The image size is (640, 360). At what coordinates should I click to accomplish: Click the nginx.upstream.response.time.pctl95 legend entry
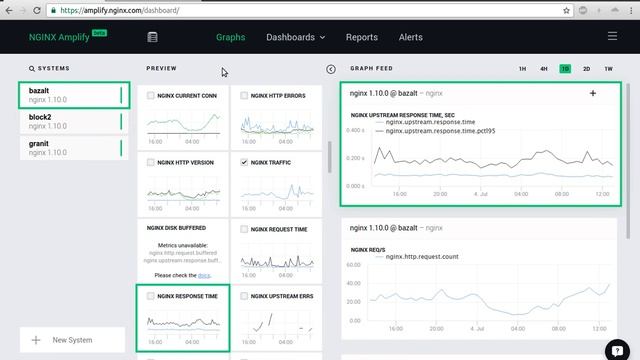[x=435, y=131]
